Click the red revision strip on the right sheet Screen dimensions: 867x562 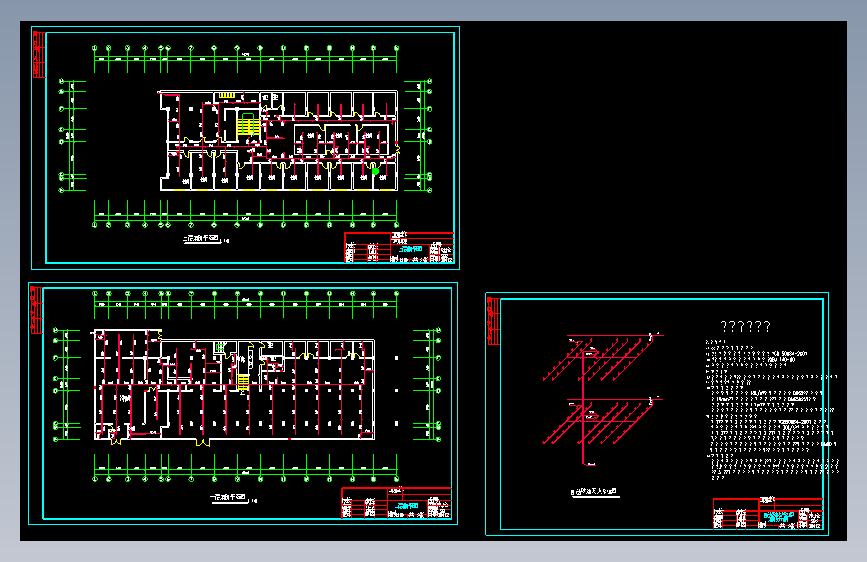[x=493, y=321]
